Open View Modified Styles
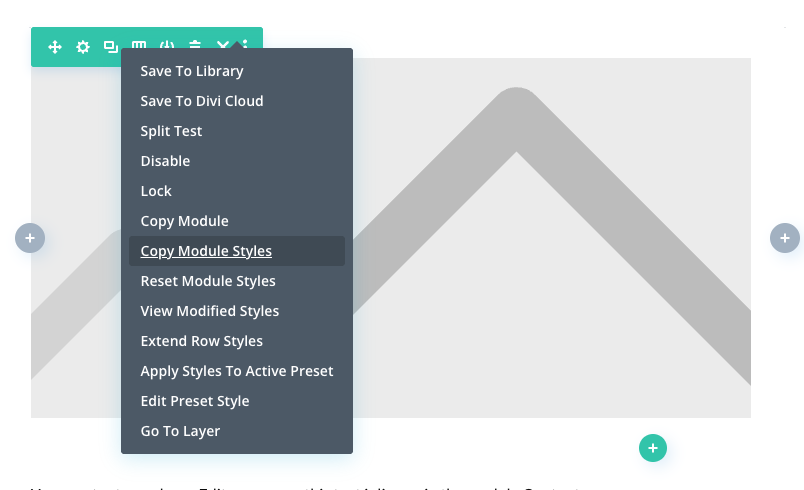 [x=210, y=311]
